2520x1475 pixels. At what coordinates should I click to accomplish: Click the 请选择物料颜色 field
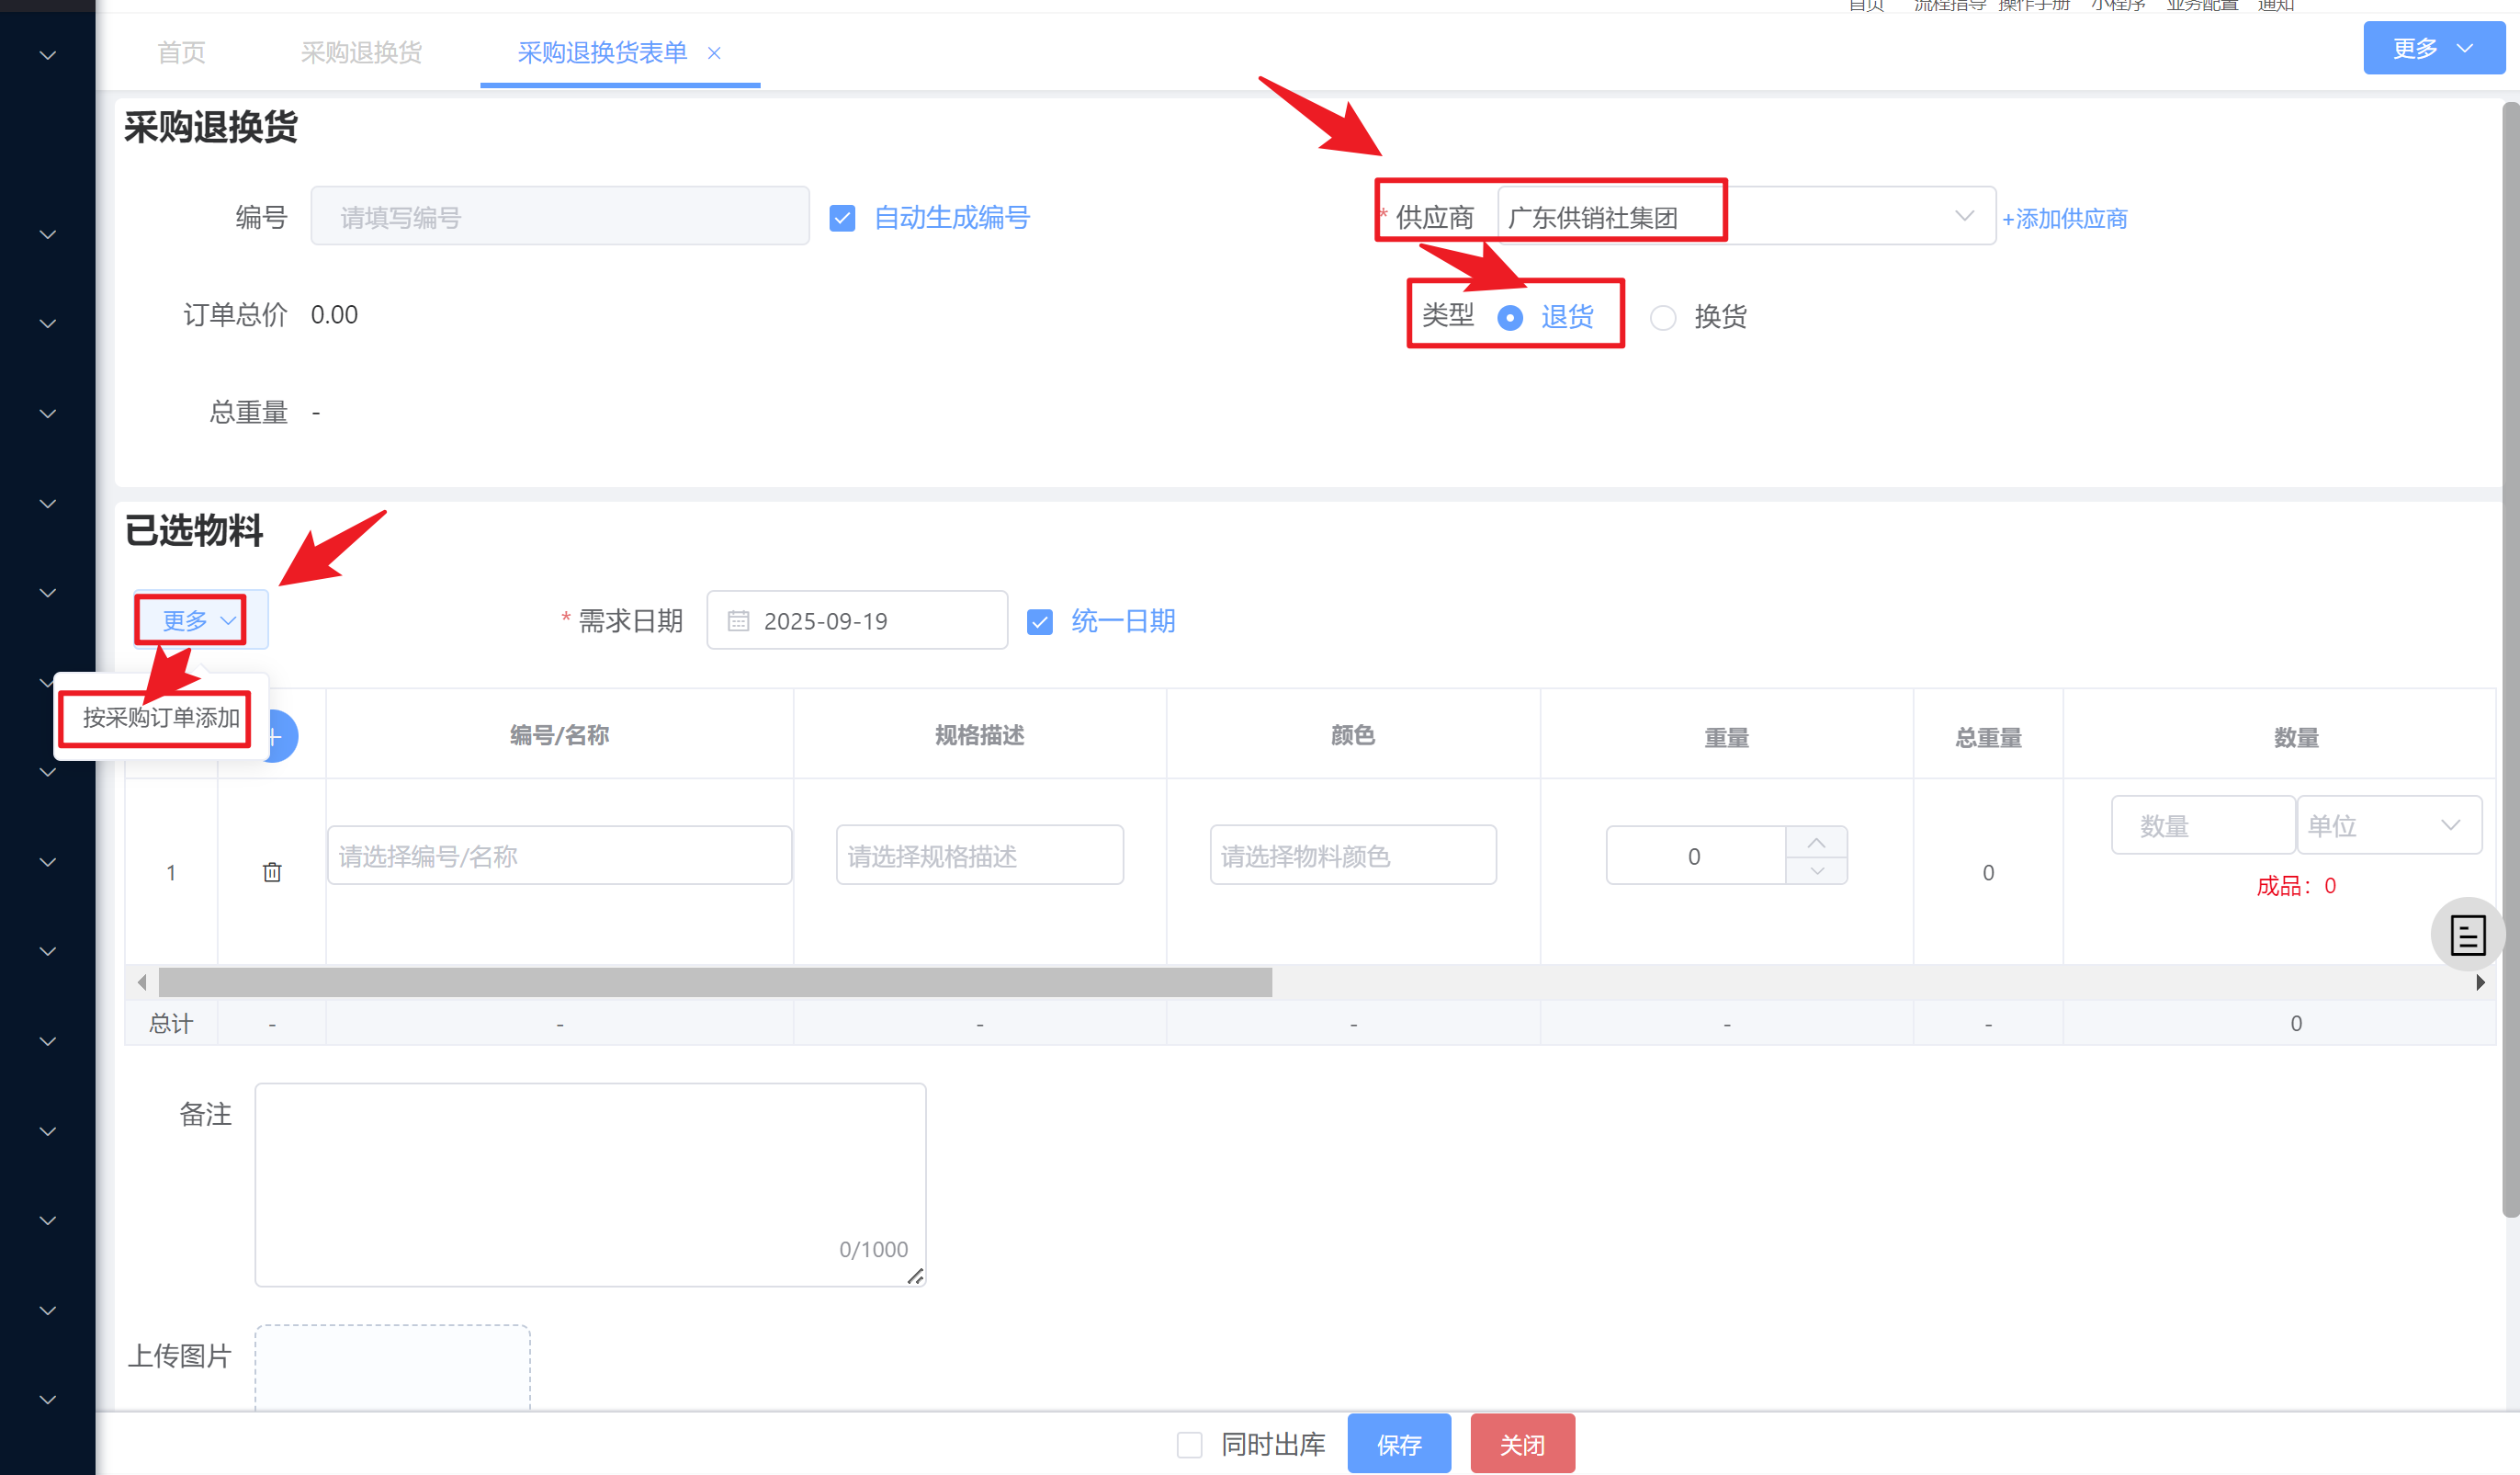click(1353, 855)
